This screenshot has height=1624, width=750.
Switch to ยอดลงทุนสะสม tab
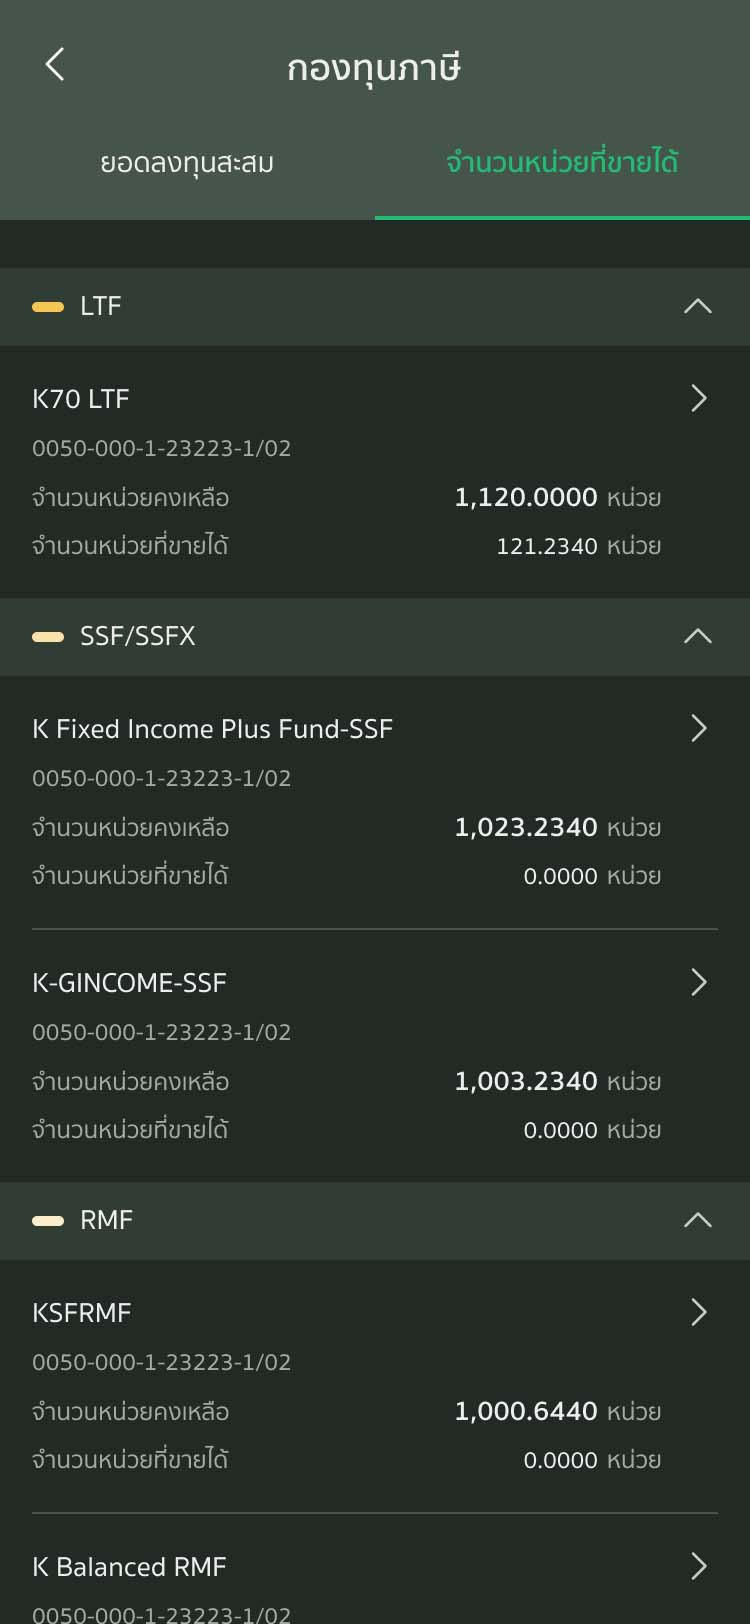point(187,163)
